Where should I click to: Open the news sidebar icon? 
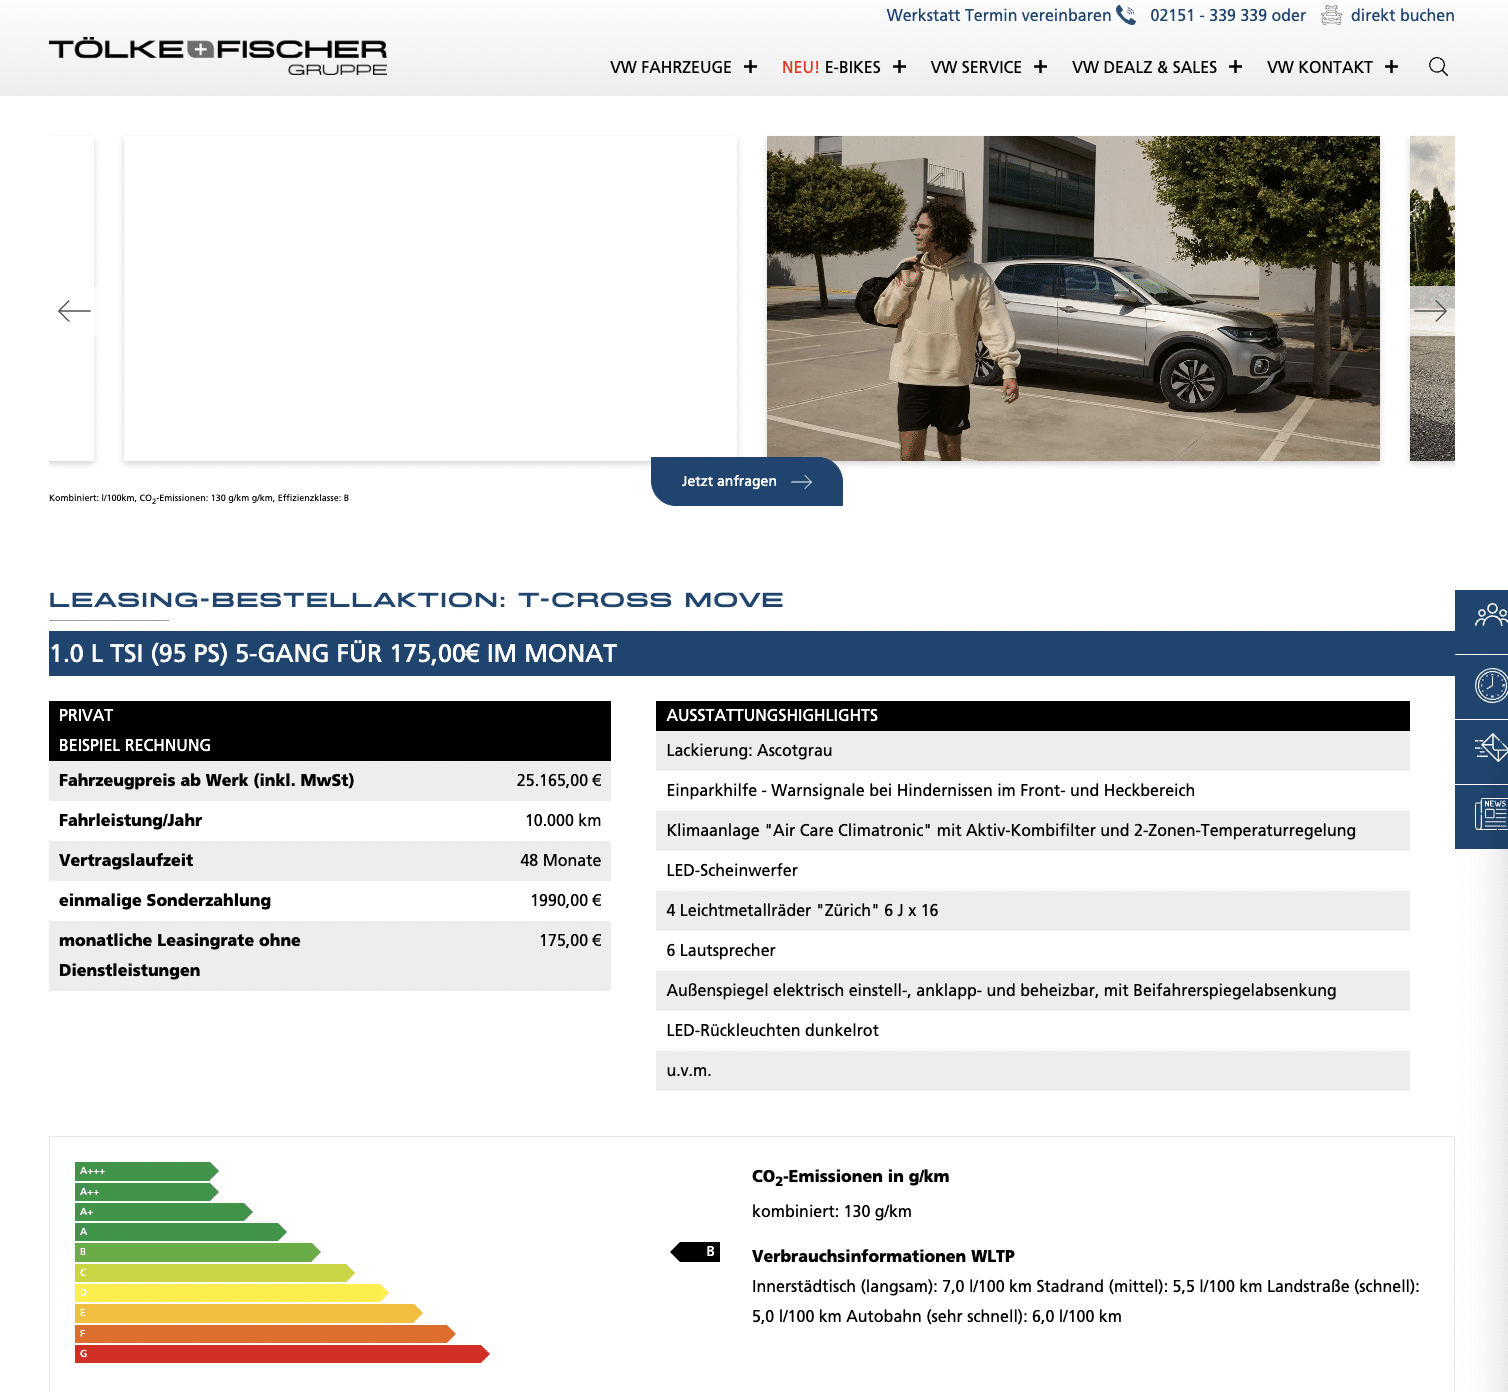(1490, 815)
